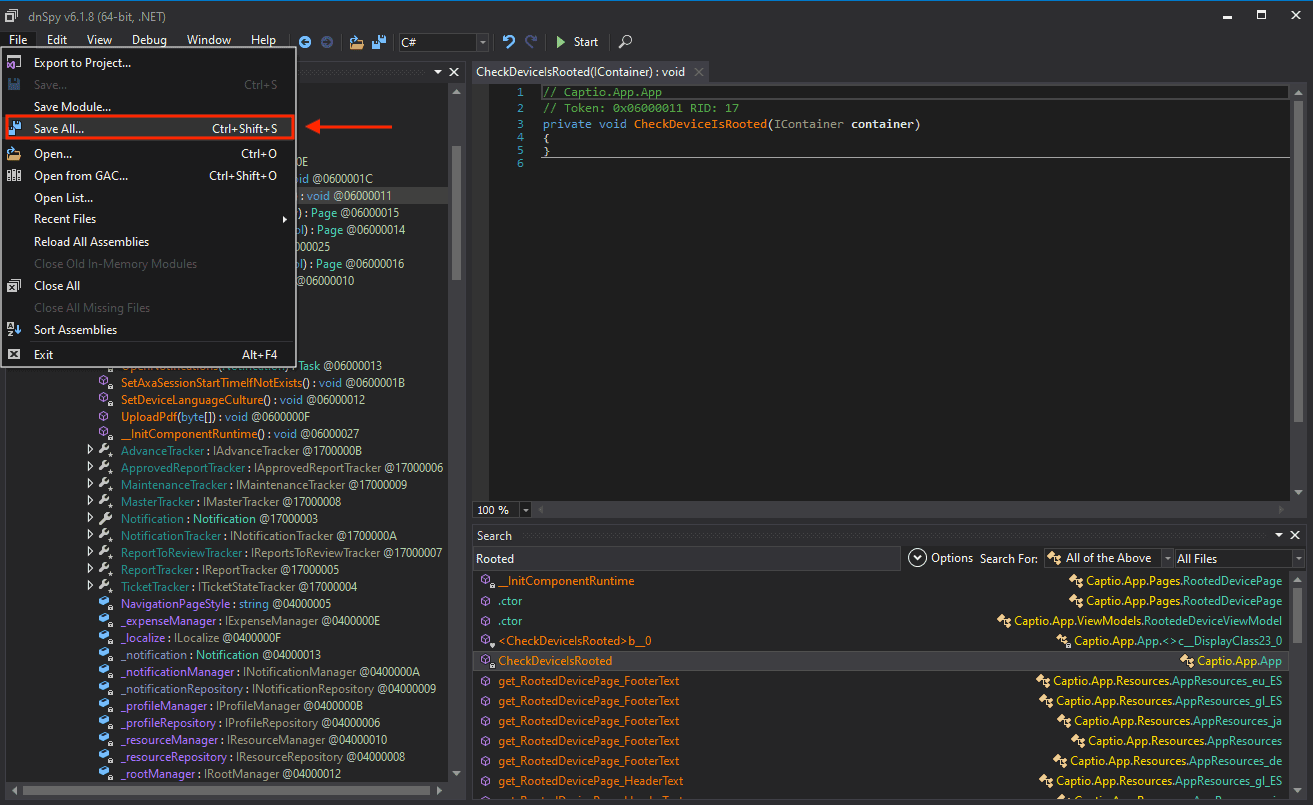
Task: Select get_RootedDevicePage_HeaderText search result
Action: click(881, 781)
